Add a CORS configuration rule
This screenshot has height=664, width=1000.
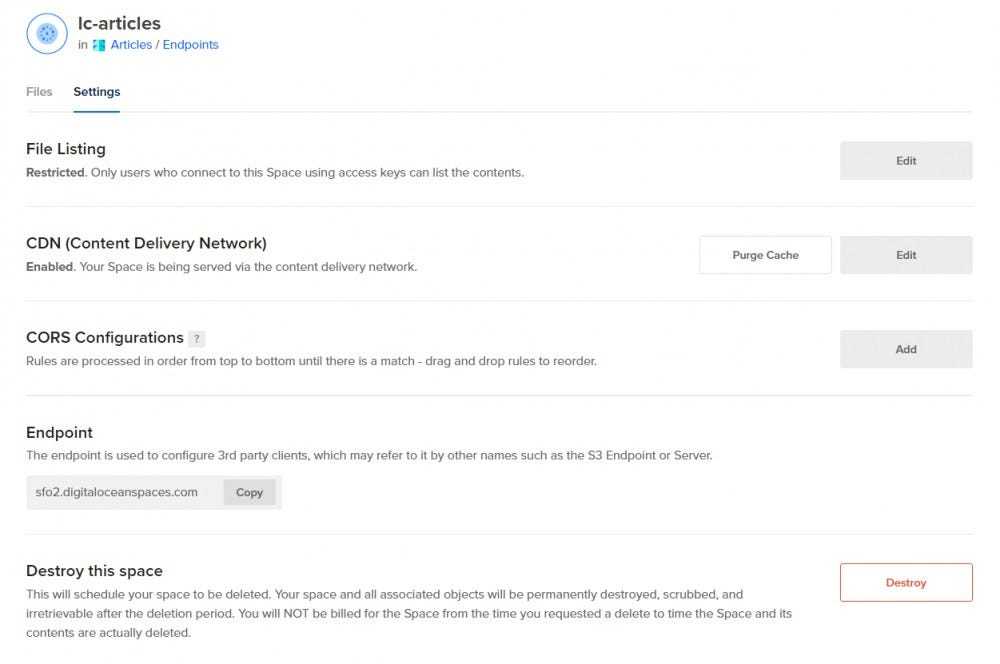coord(905,349)
